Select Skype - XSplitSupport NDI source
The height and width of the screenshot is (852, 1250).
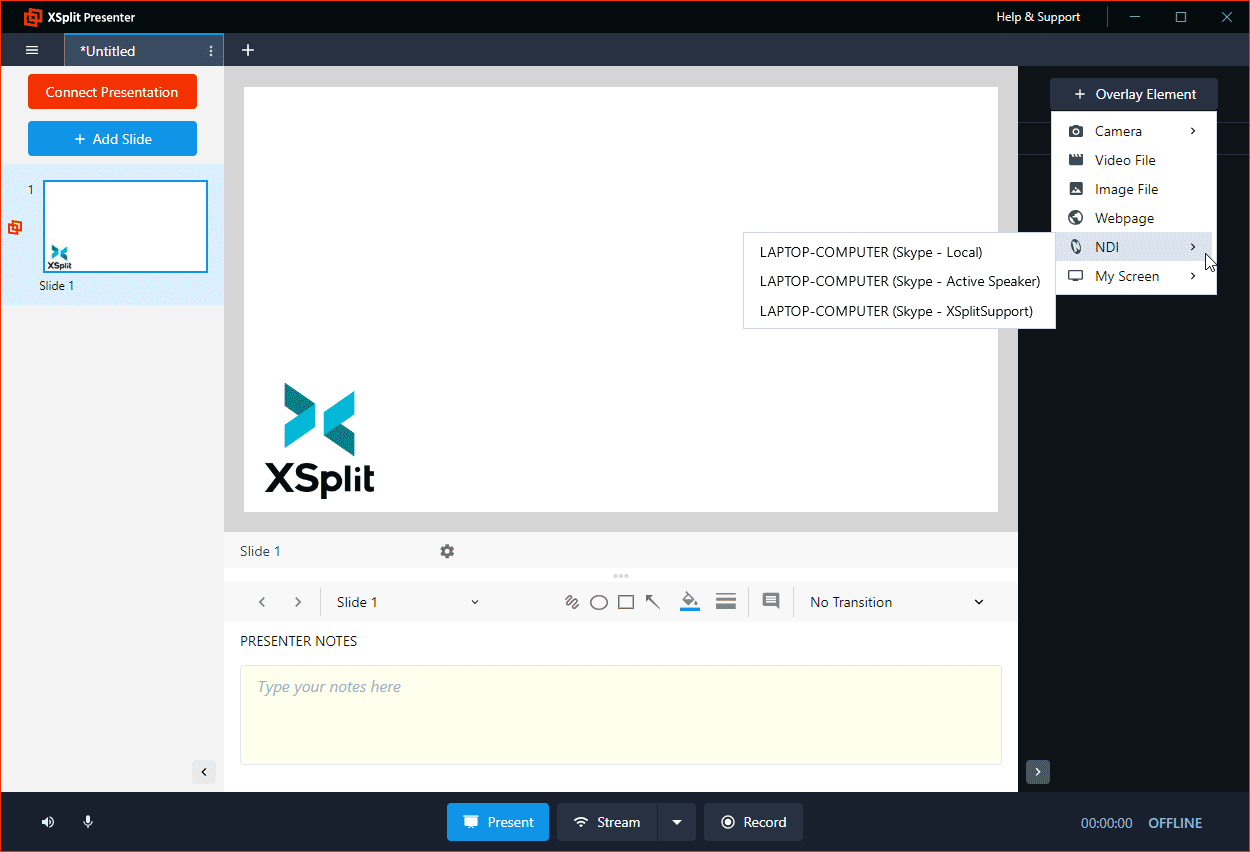pos(900,311)
